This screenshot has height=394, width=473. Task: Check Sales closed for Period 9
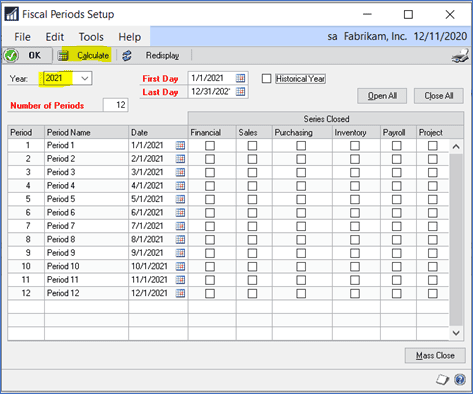[252, 253]
